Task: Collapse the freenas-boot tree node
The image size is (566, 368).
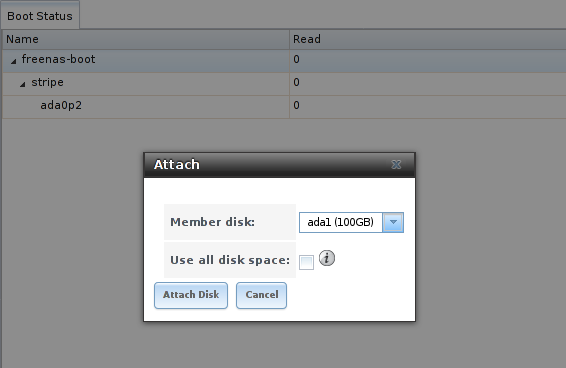Action: point(13,61)
